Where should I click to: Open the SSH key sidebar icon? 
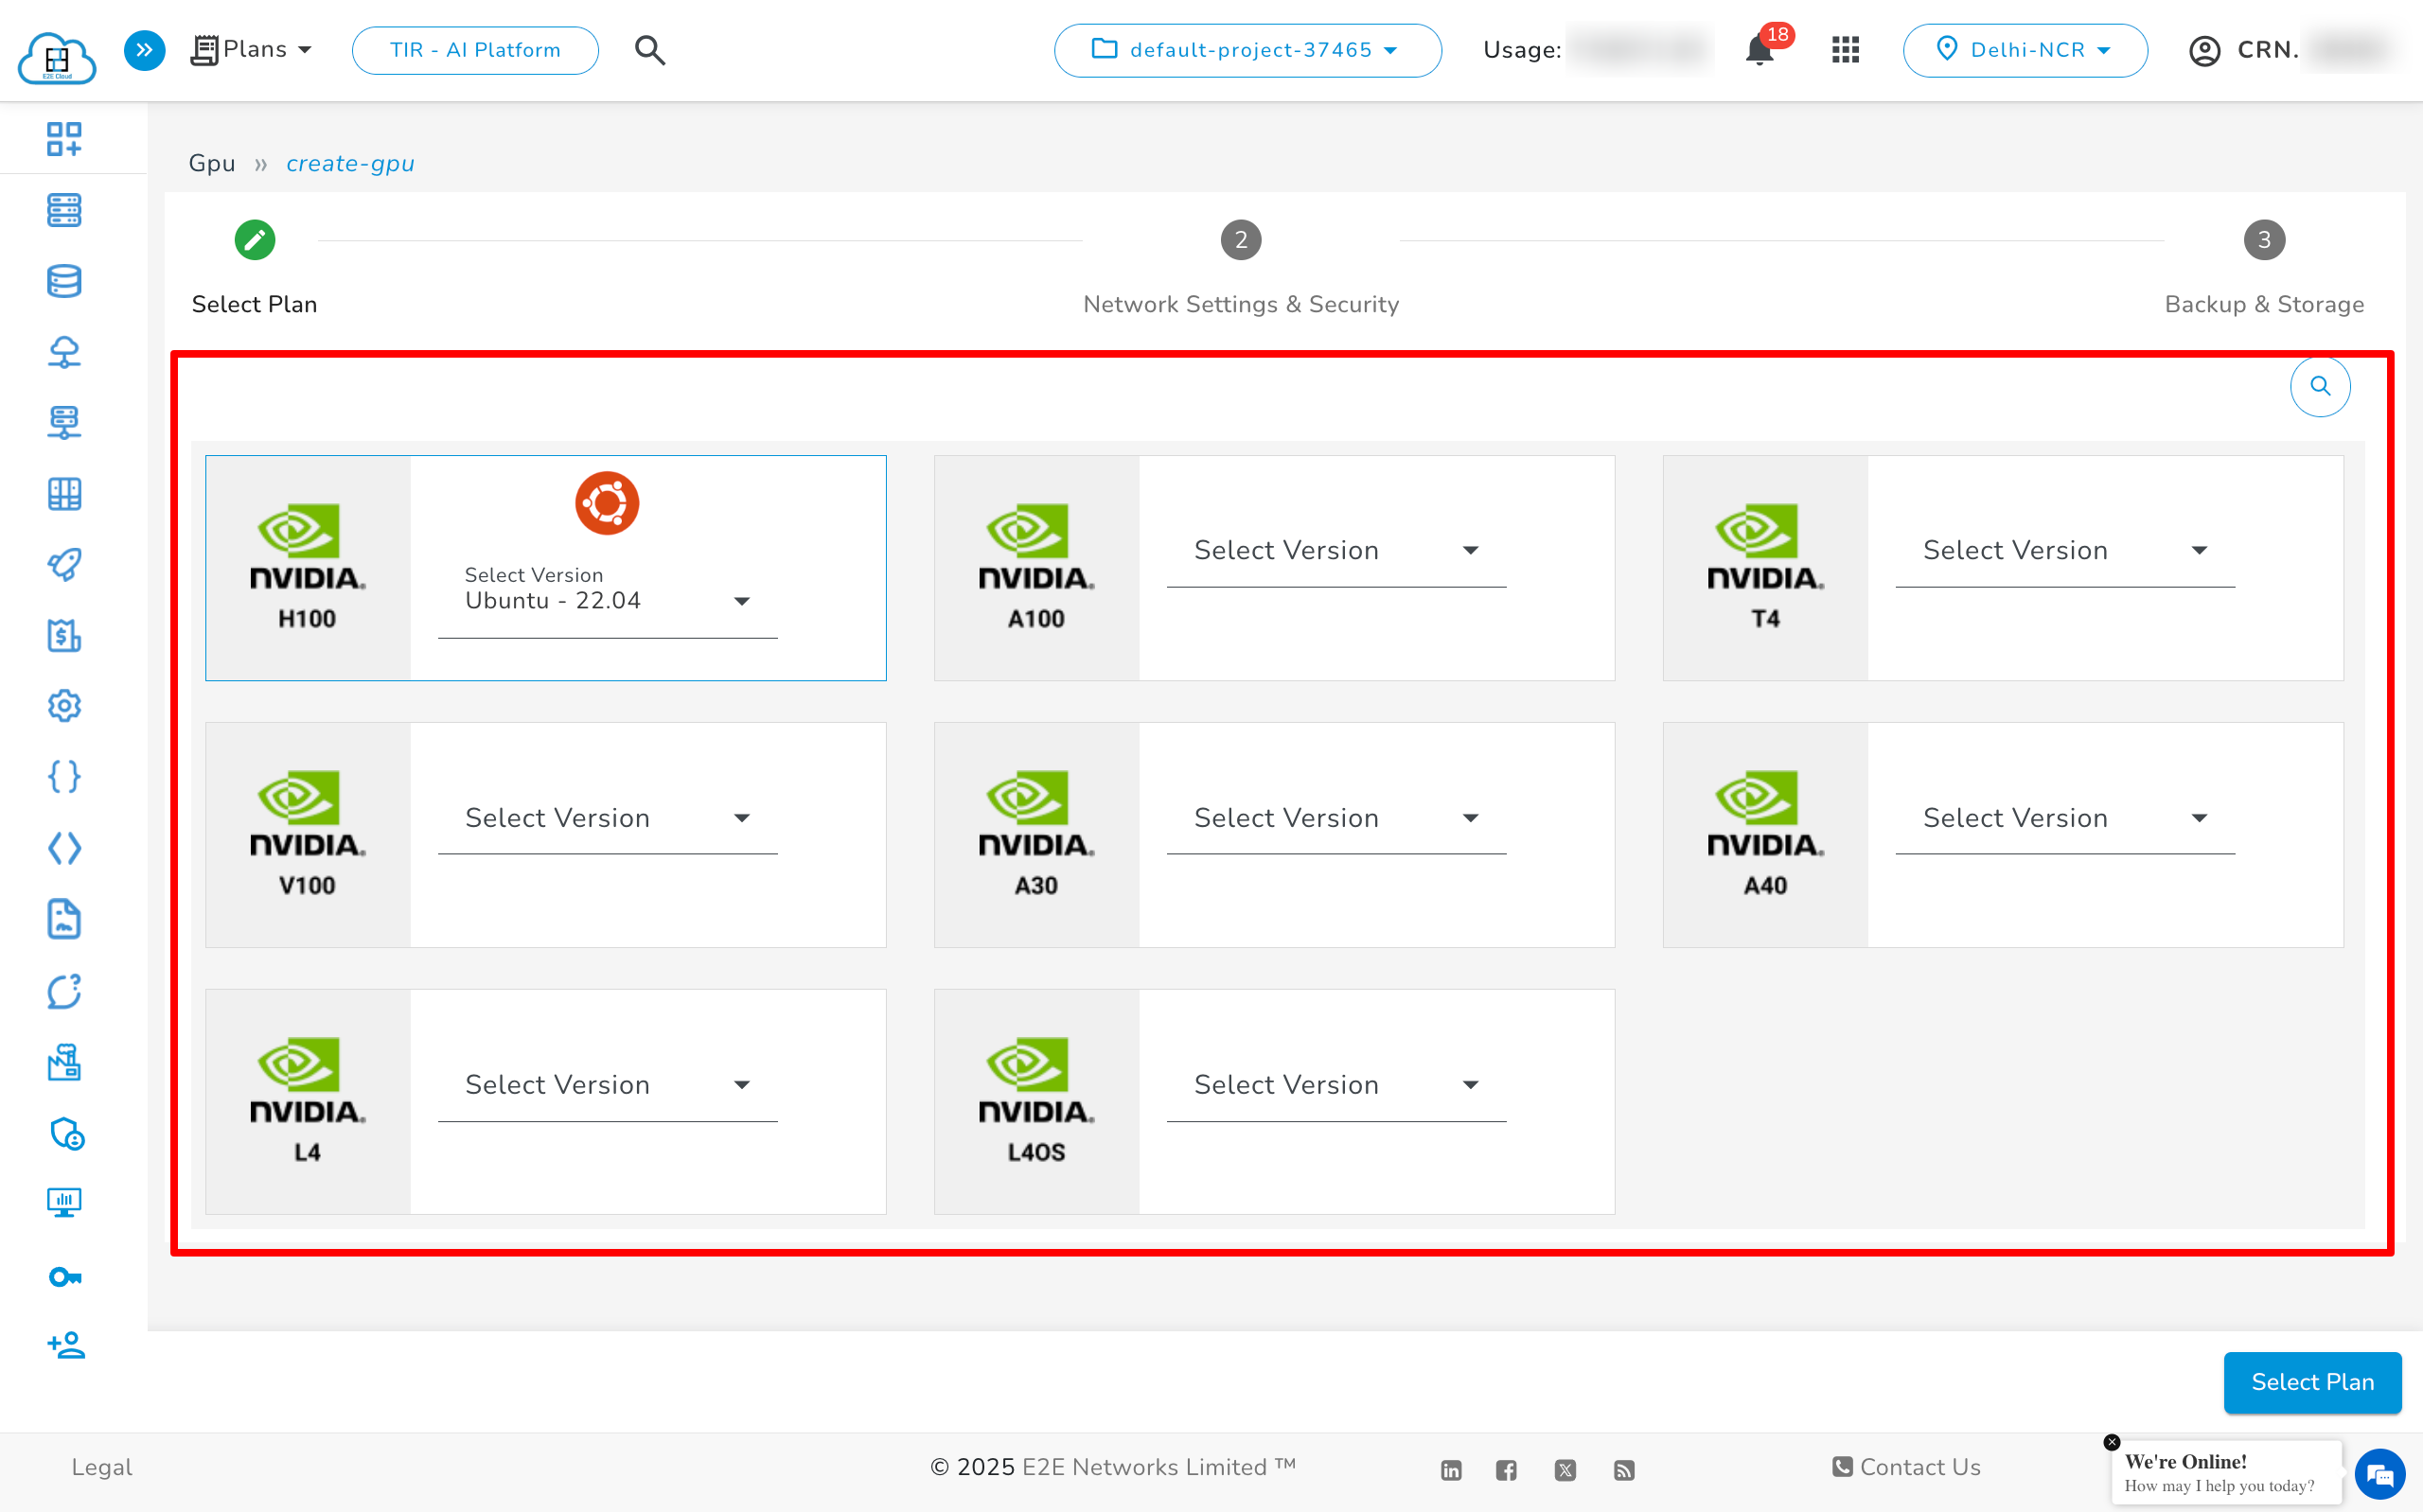pyautogui.click(x=64, y=1277)
